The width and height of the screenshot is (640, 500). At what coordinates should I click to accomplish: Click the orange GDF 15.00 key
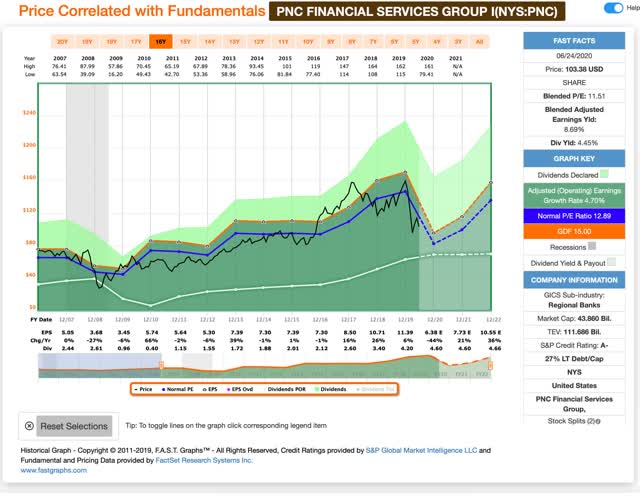click(x=574, y=231)
